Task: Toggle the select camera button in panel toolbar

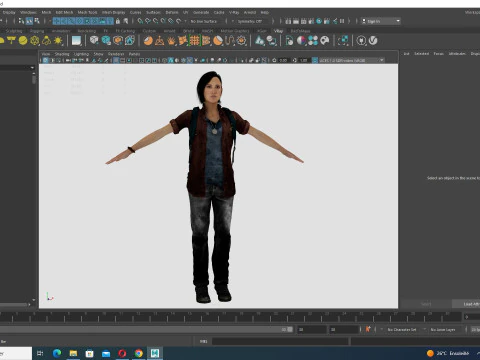Action: pos(45,60)
